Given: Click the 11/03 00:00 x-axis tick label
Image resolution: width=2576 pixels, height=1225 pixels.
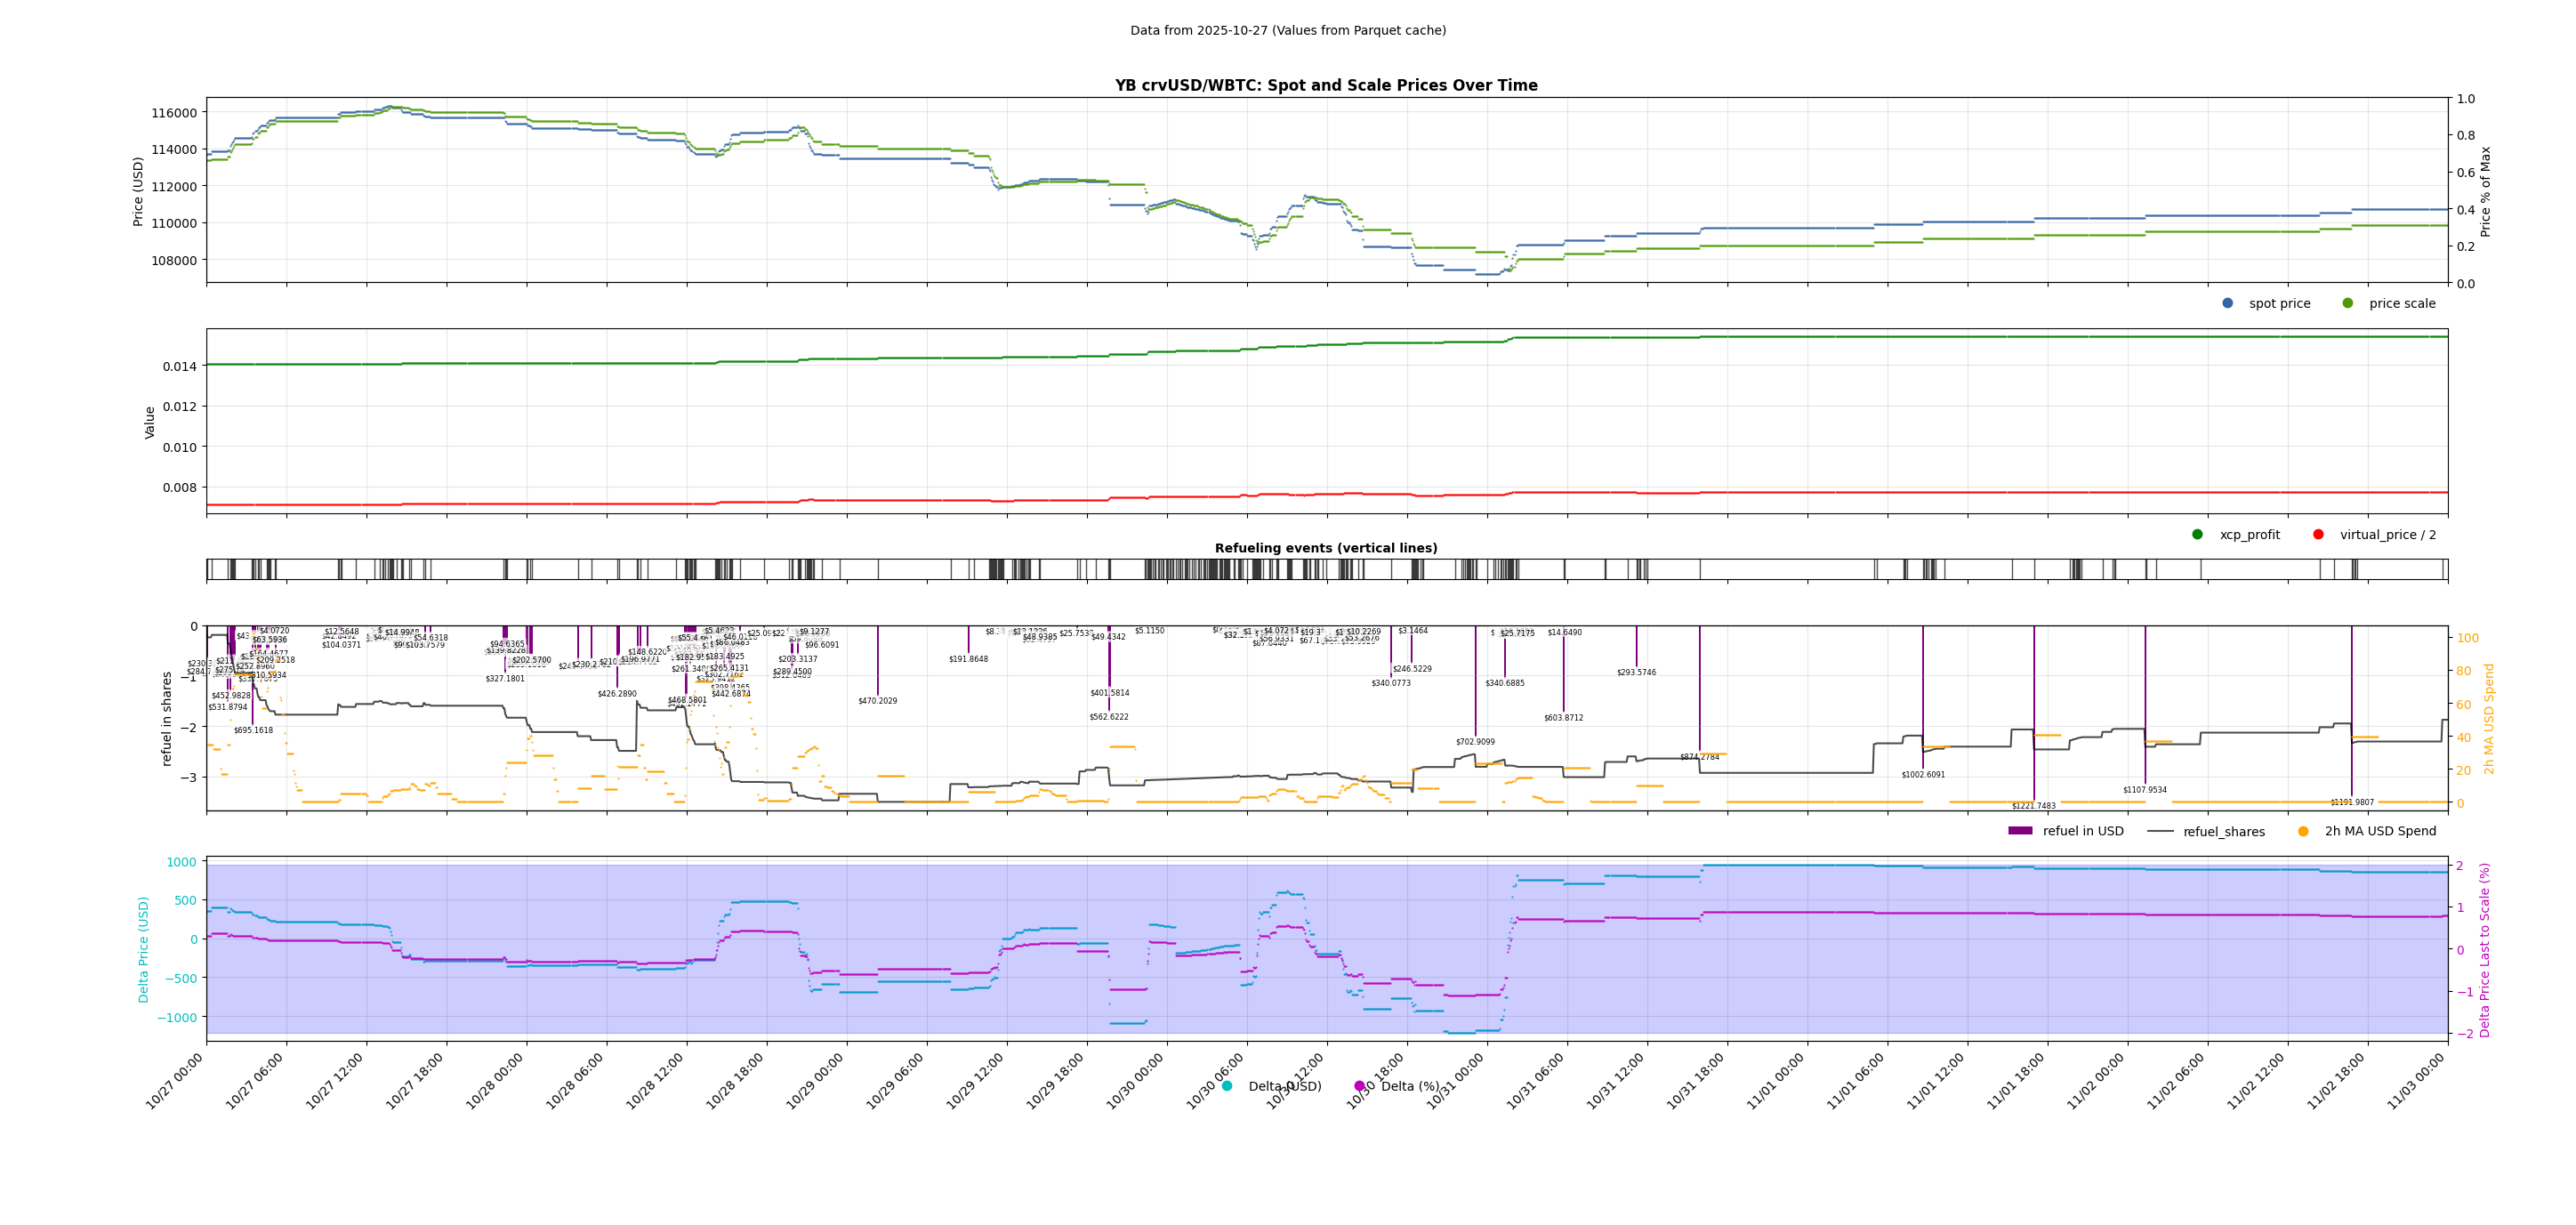Looking at the screenshot, I should (2415, 1082).
